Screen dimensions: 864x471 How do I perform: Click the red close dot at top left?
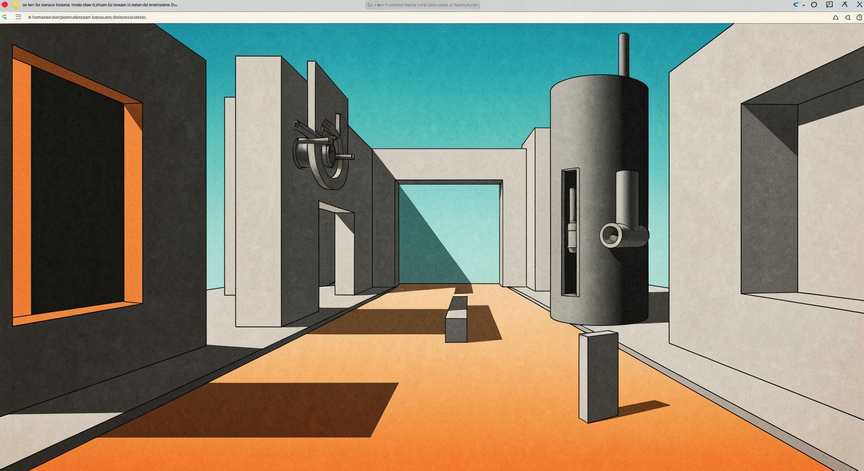[x=4, y=4]
